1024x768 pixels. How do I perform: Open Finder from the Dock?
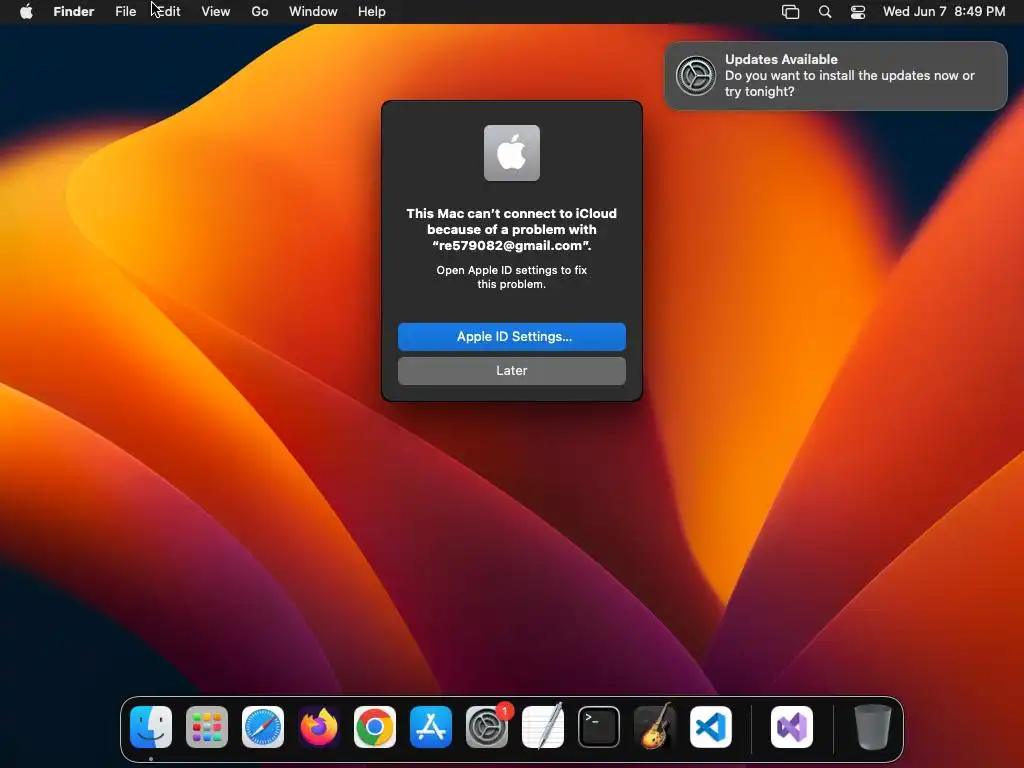point(151,727)
